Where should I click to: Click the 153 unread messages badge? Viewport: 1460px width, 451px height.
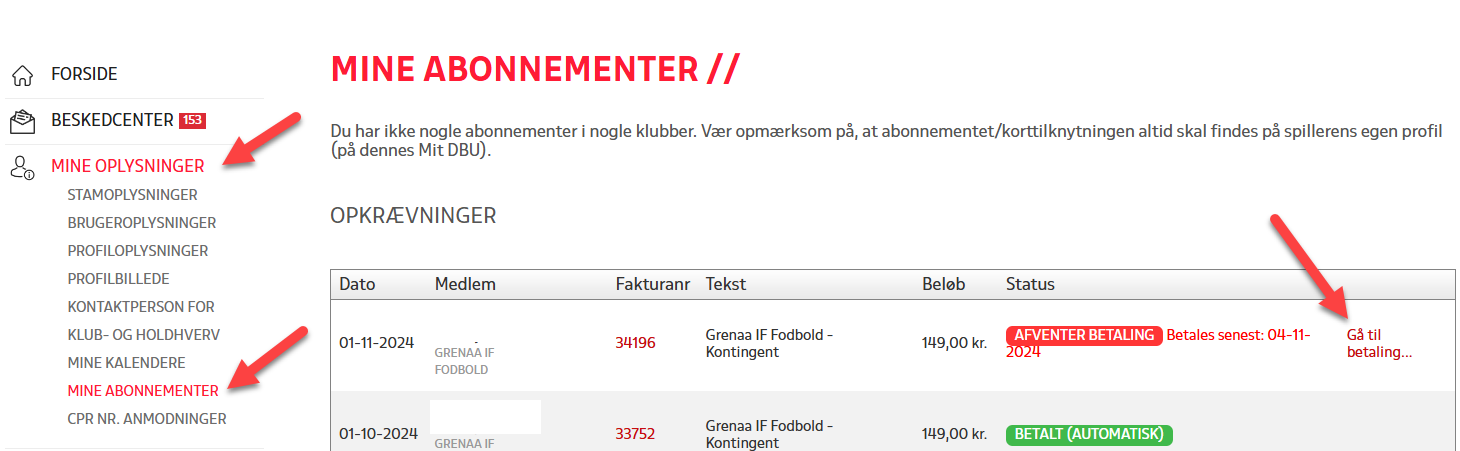pos(192,121)
